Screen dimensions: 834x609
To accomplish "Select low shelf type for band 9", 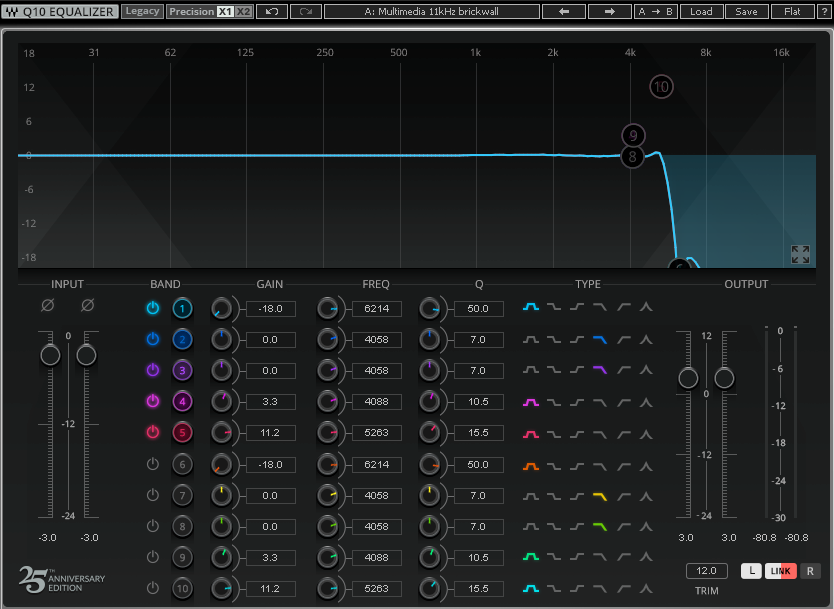I will pyautogui.click(x=554, y=557).
